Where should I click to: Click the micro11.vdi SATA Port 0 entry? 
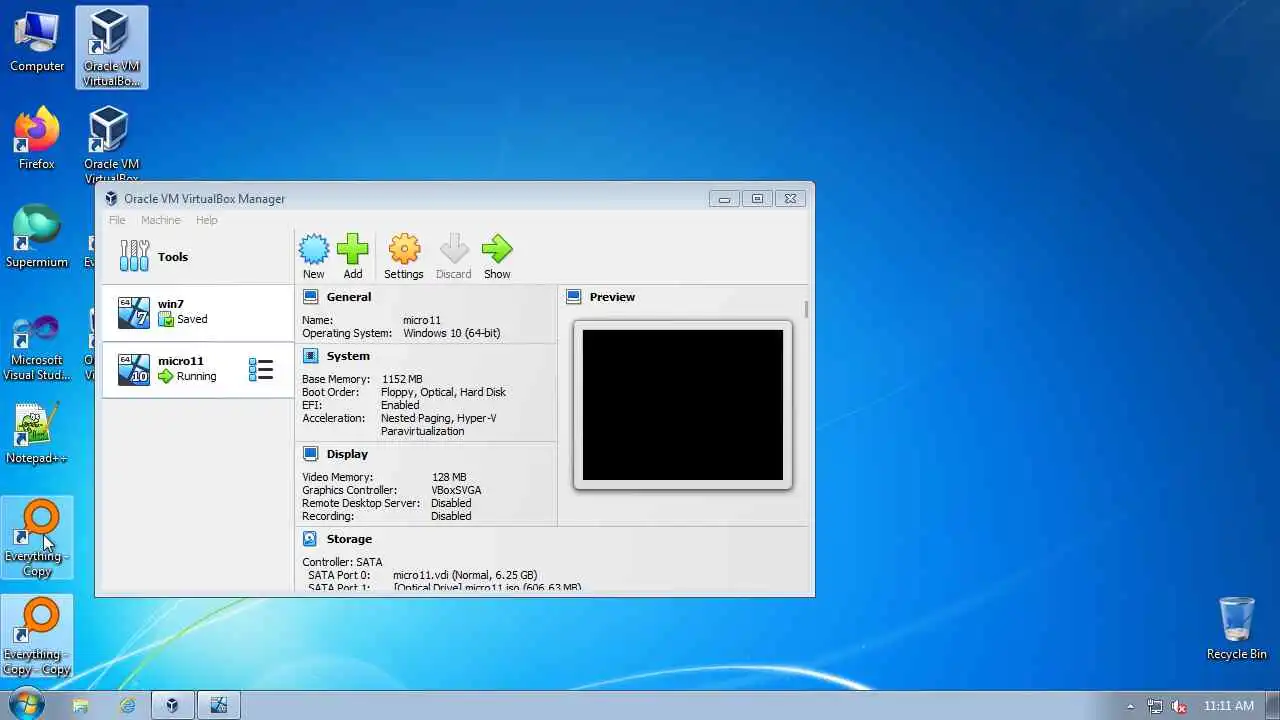click(x=465, y=575)
